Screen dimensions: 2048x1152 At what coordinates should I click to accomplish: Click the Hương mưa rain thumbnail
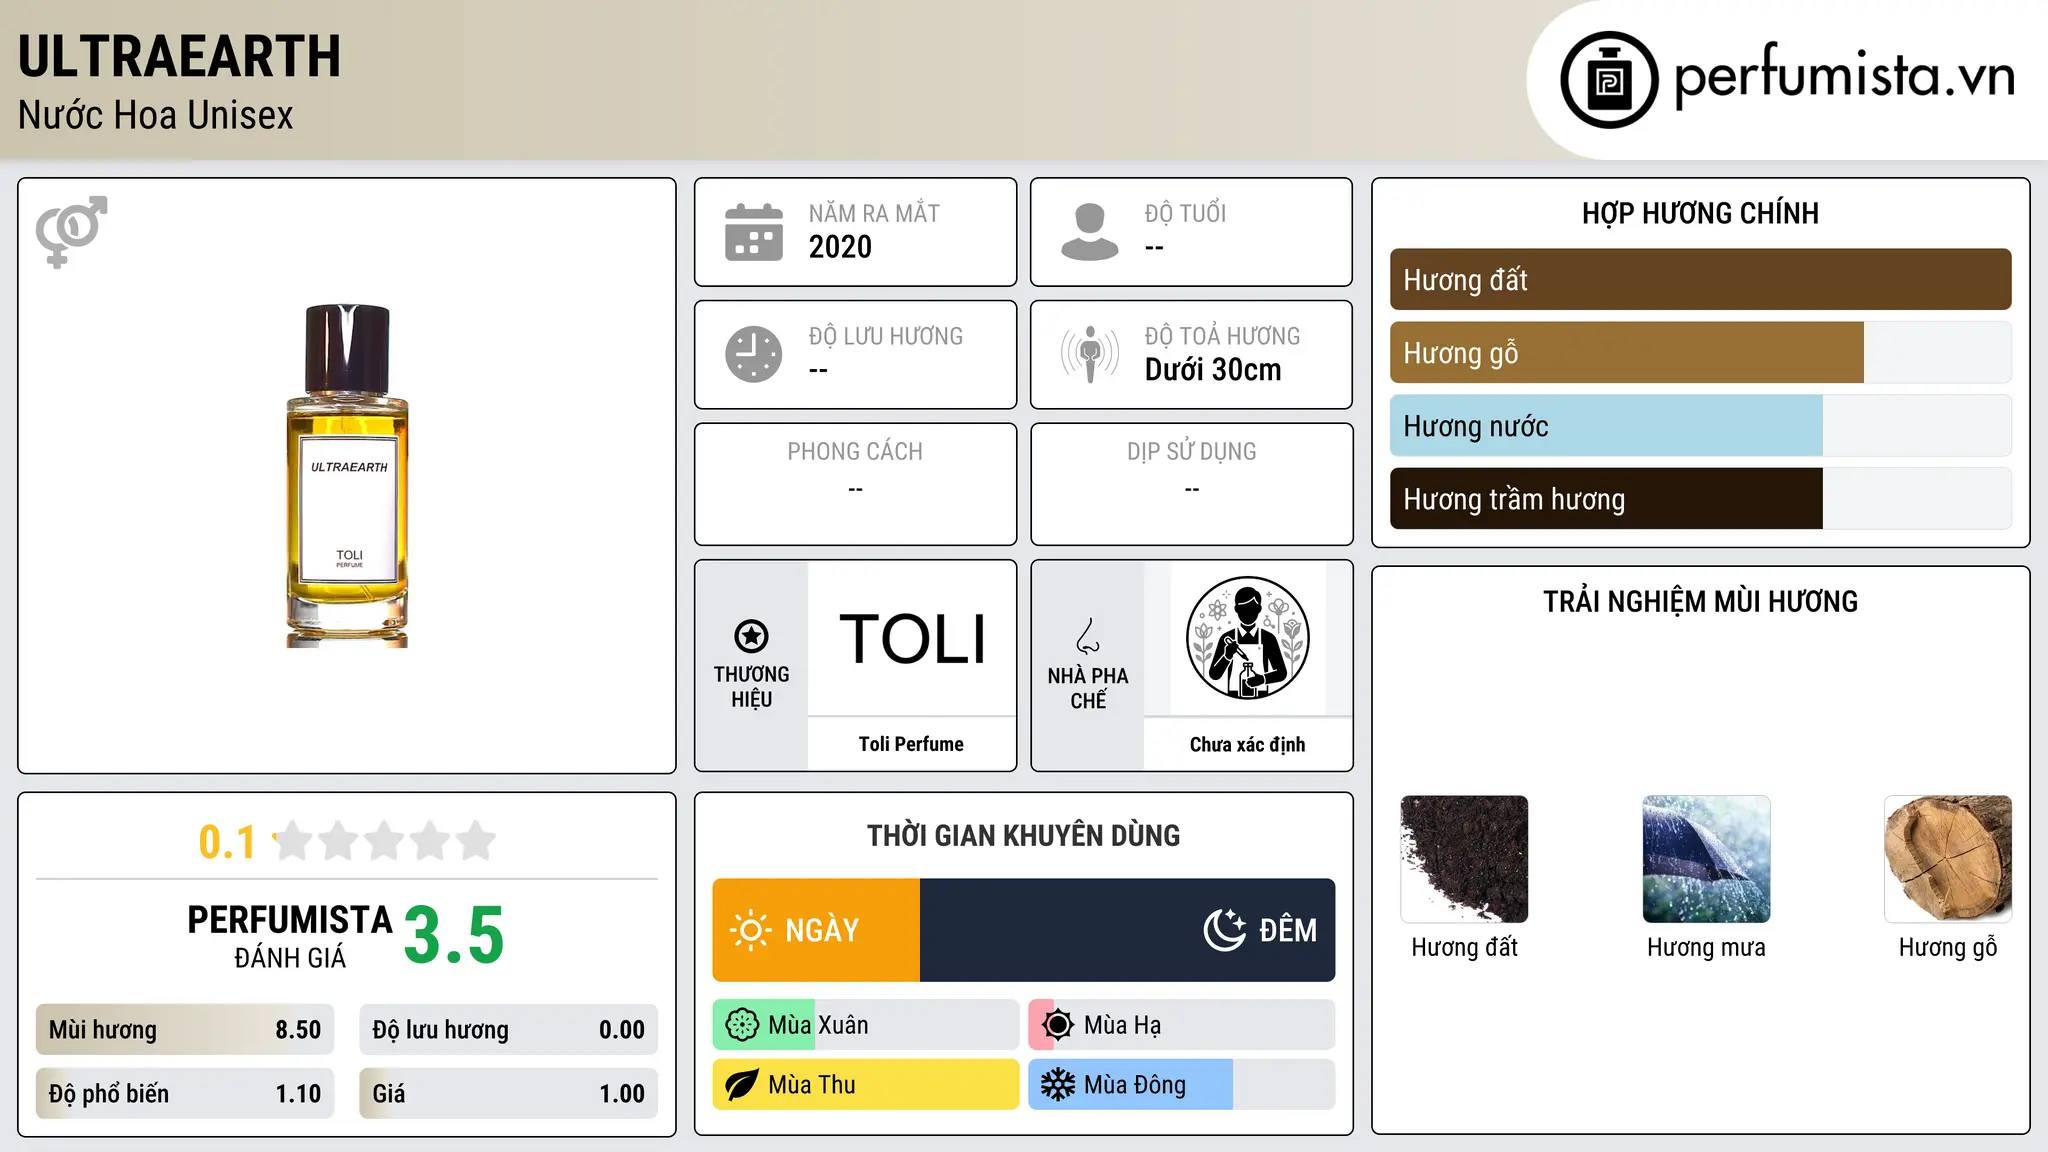click(x=1706, y=859)
